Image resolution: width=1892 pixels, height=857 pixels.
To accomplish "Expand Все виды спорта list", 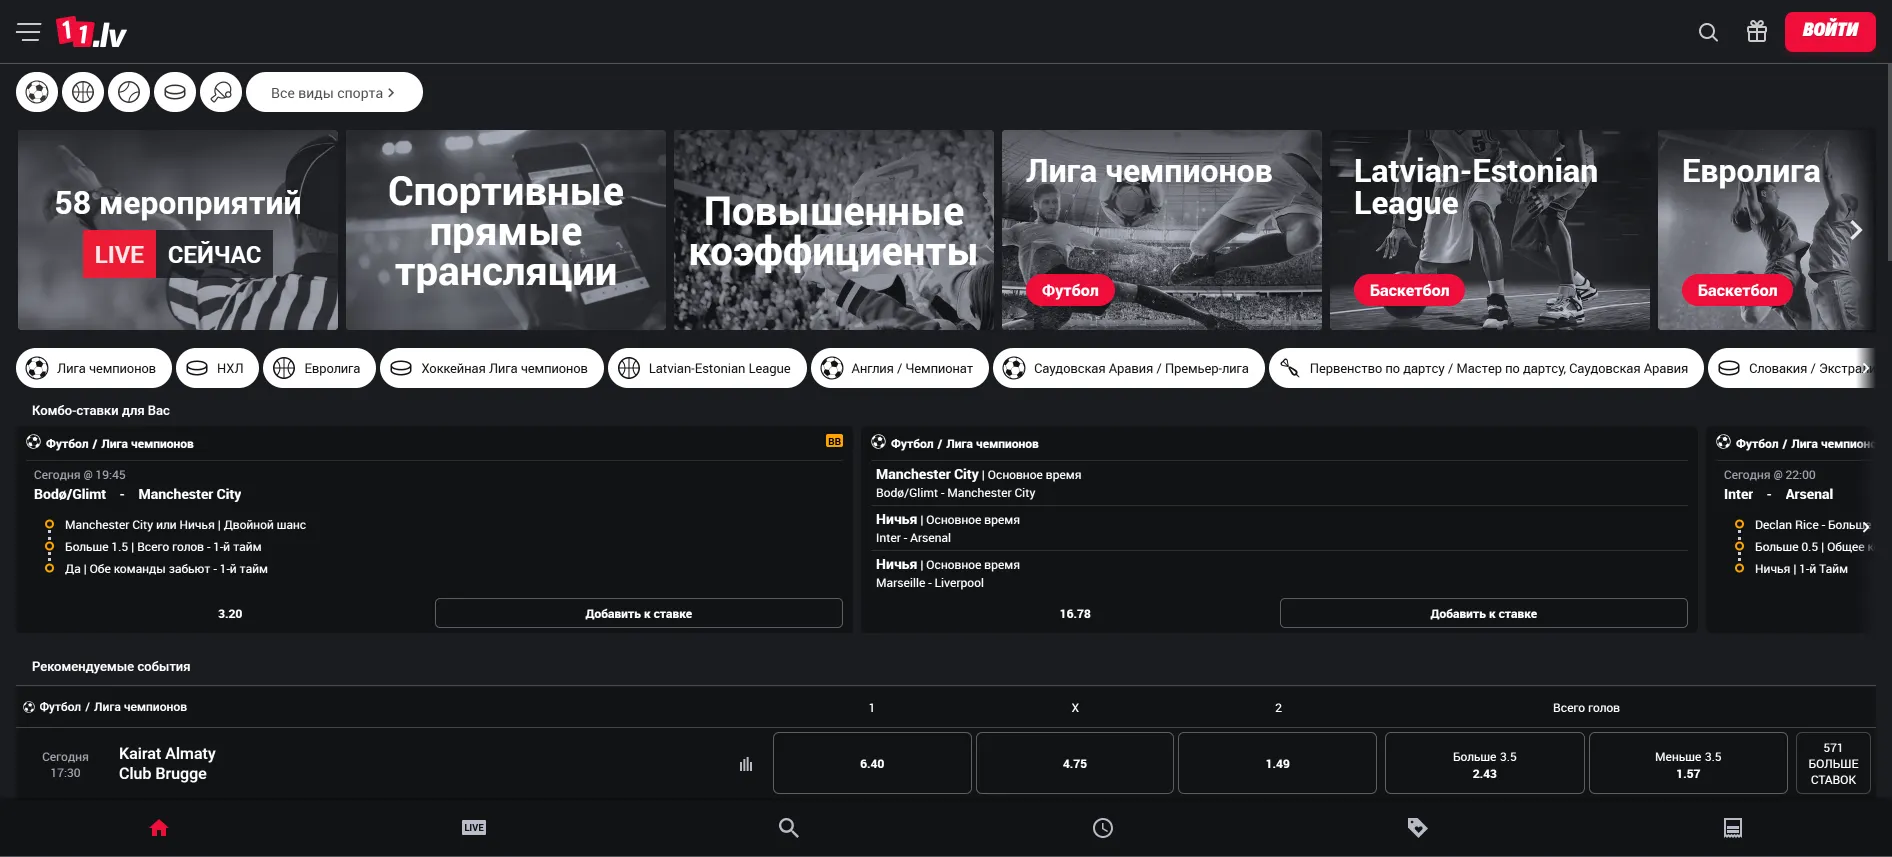I will coord(334,93).
